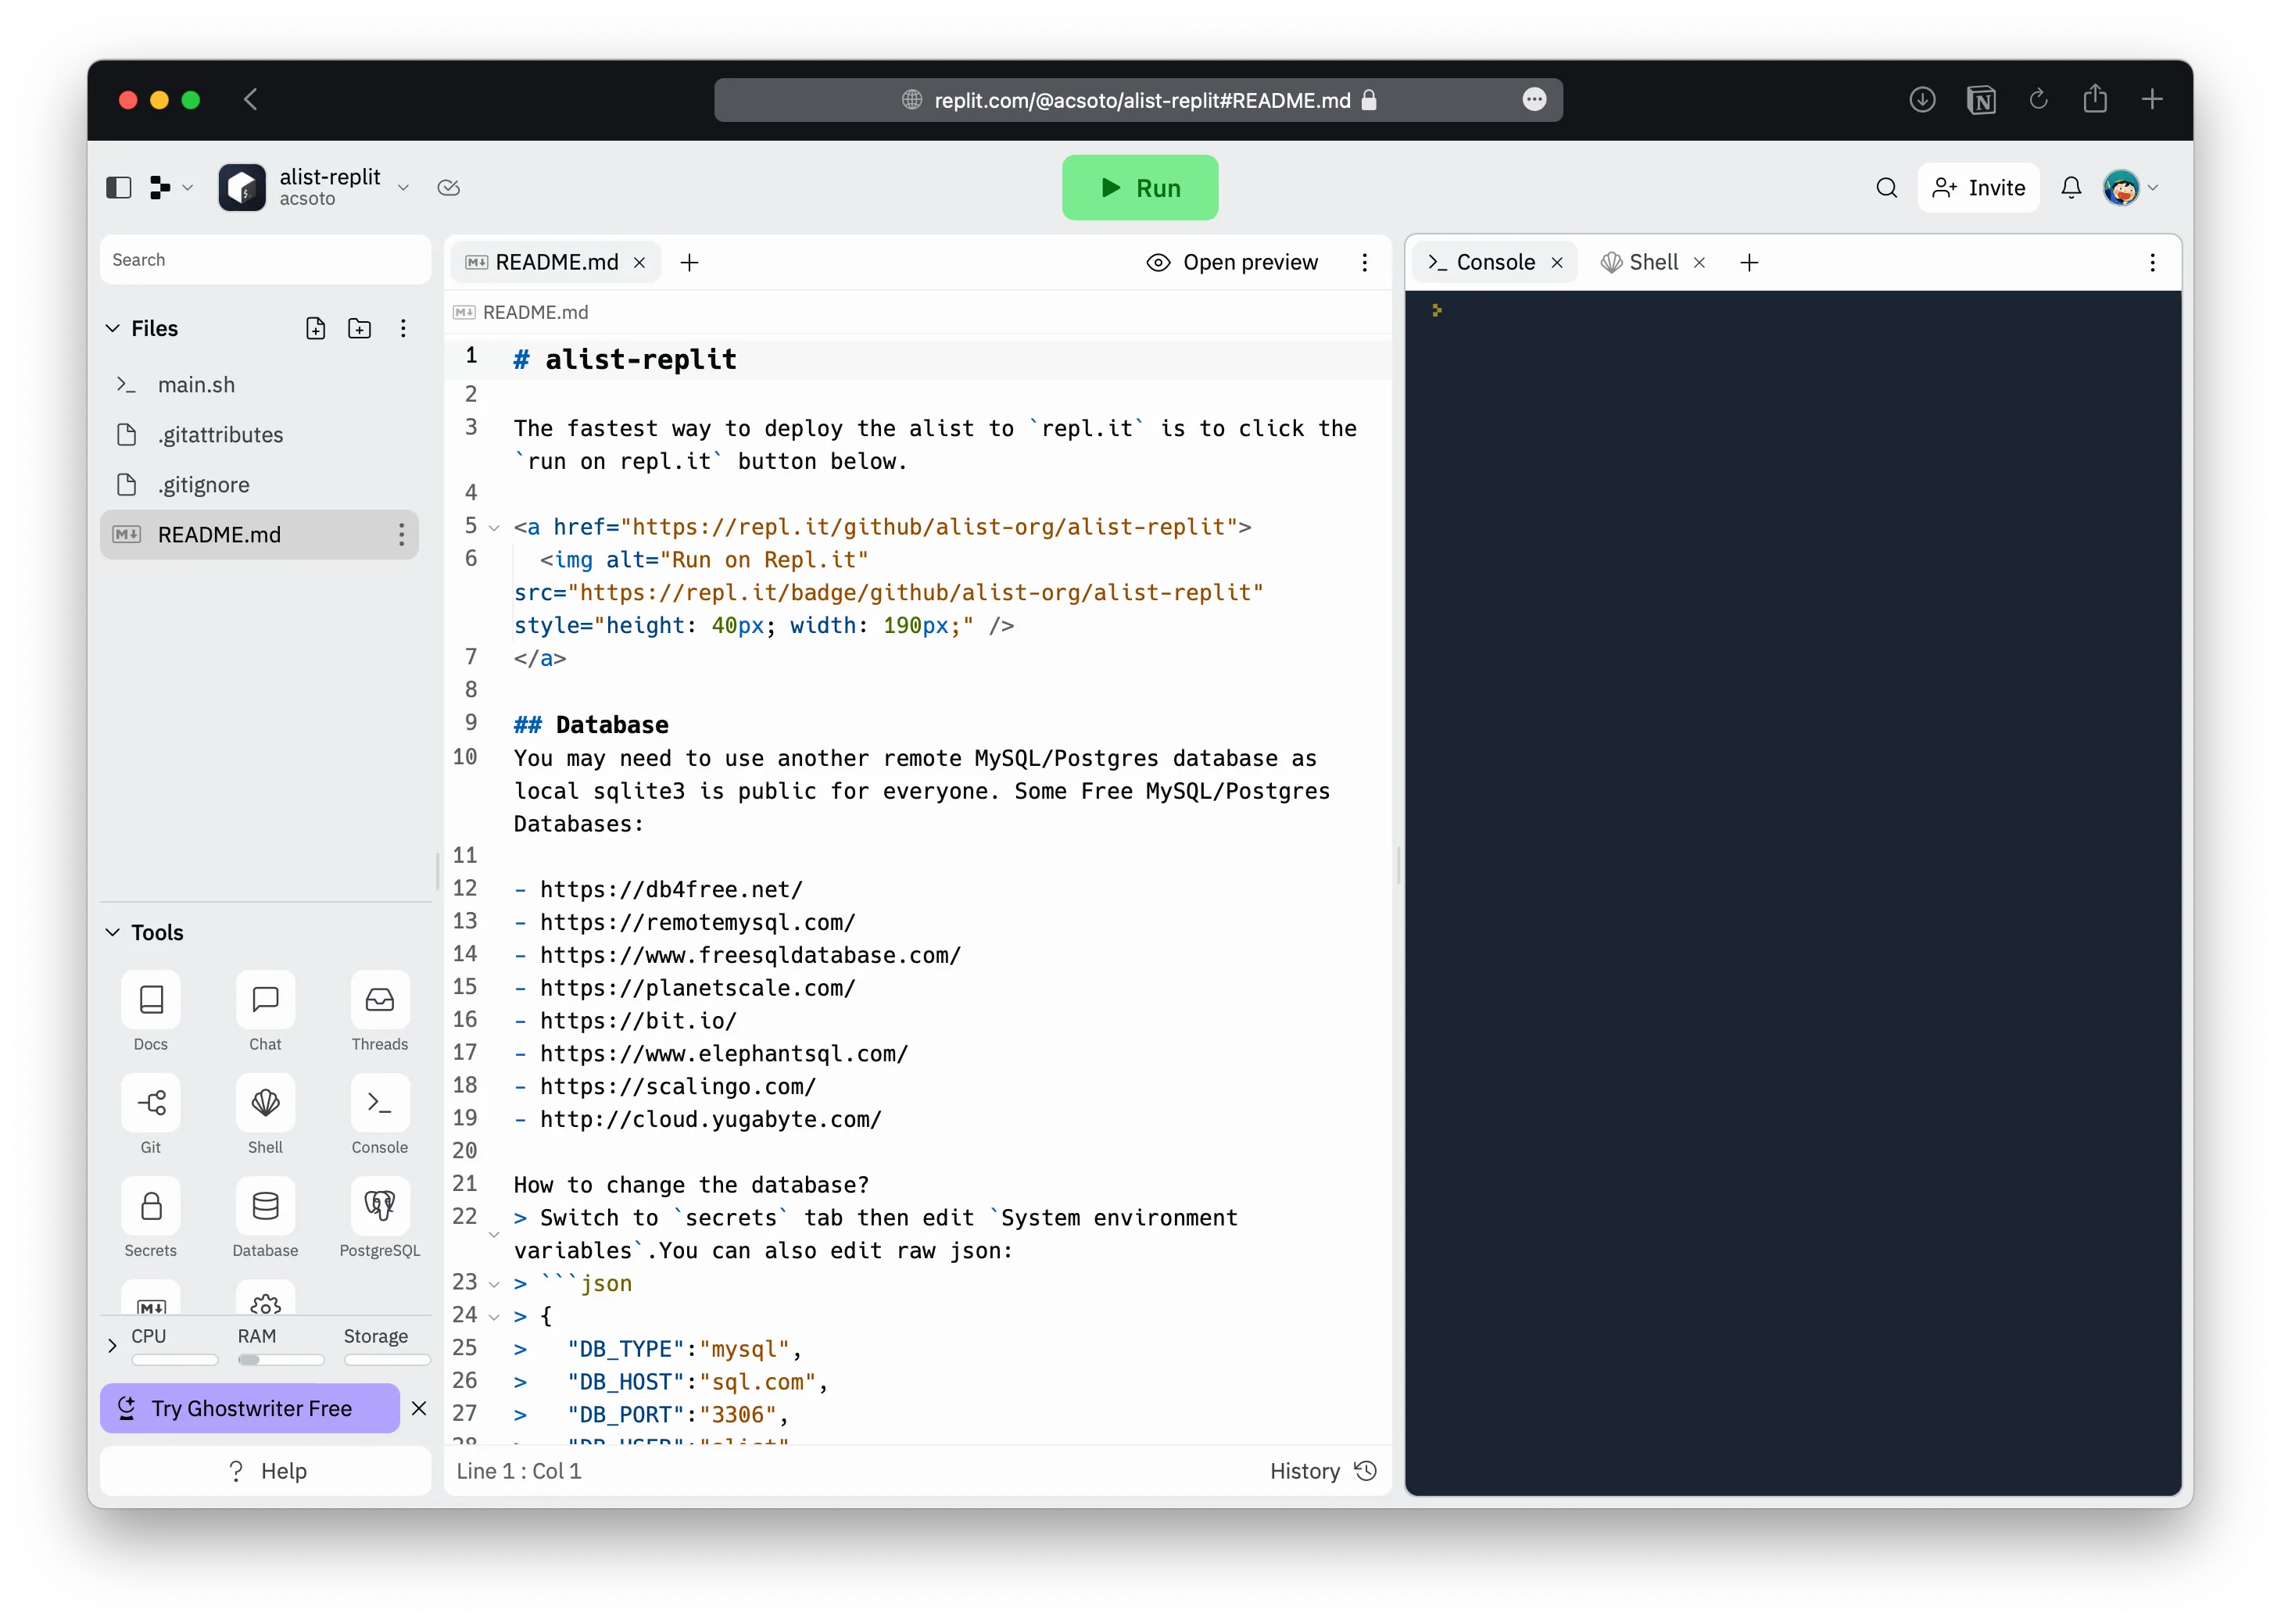Screen dimensions: 2281x1624
Task: Close the Console tab
Action: 1556,262
